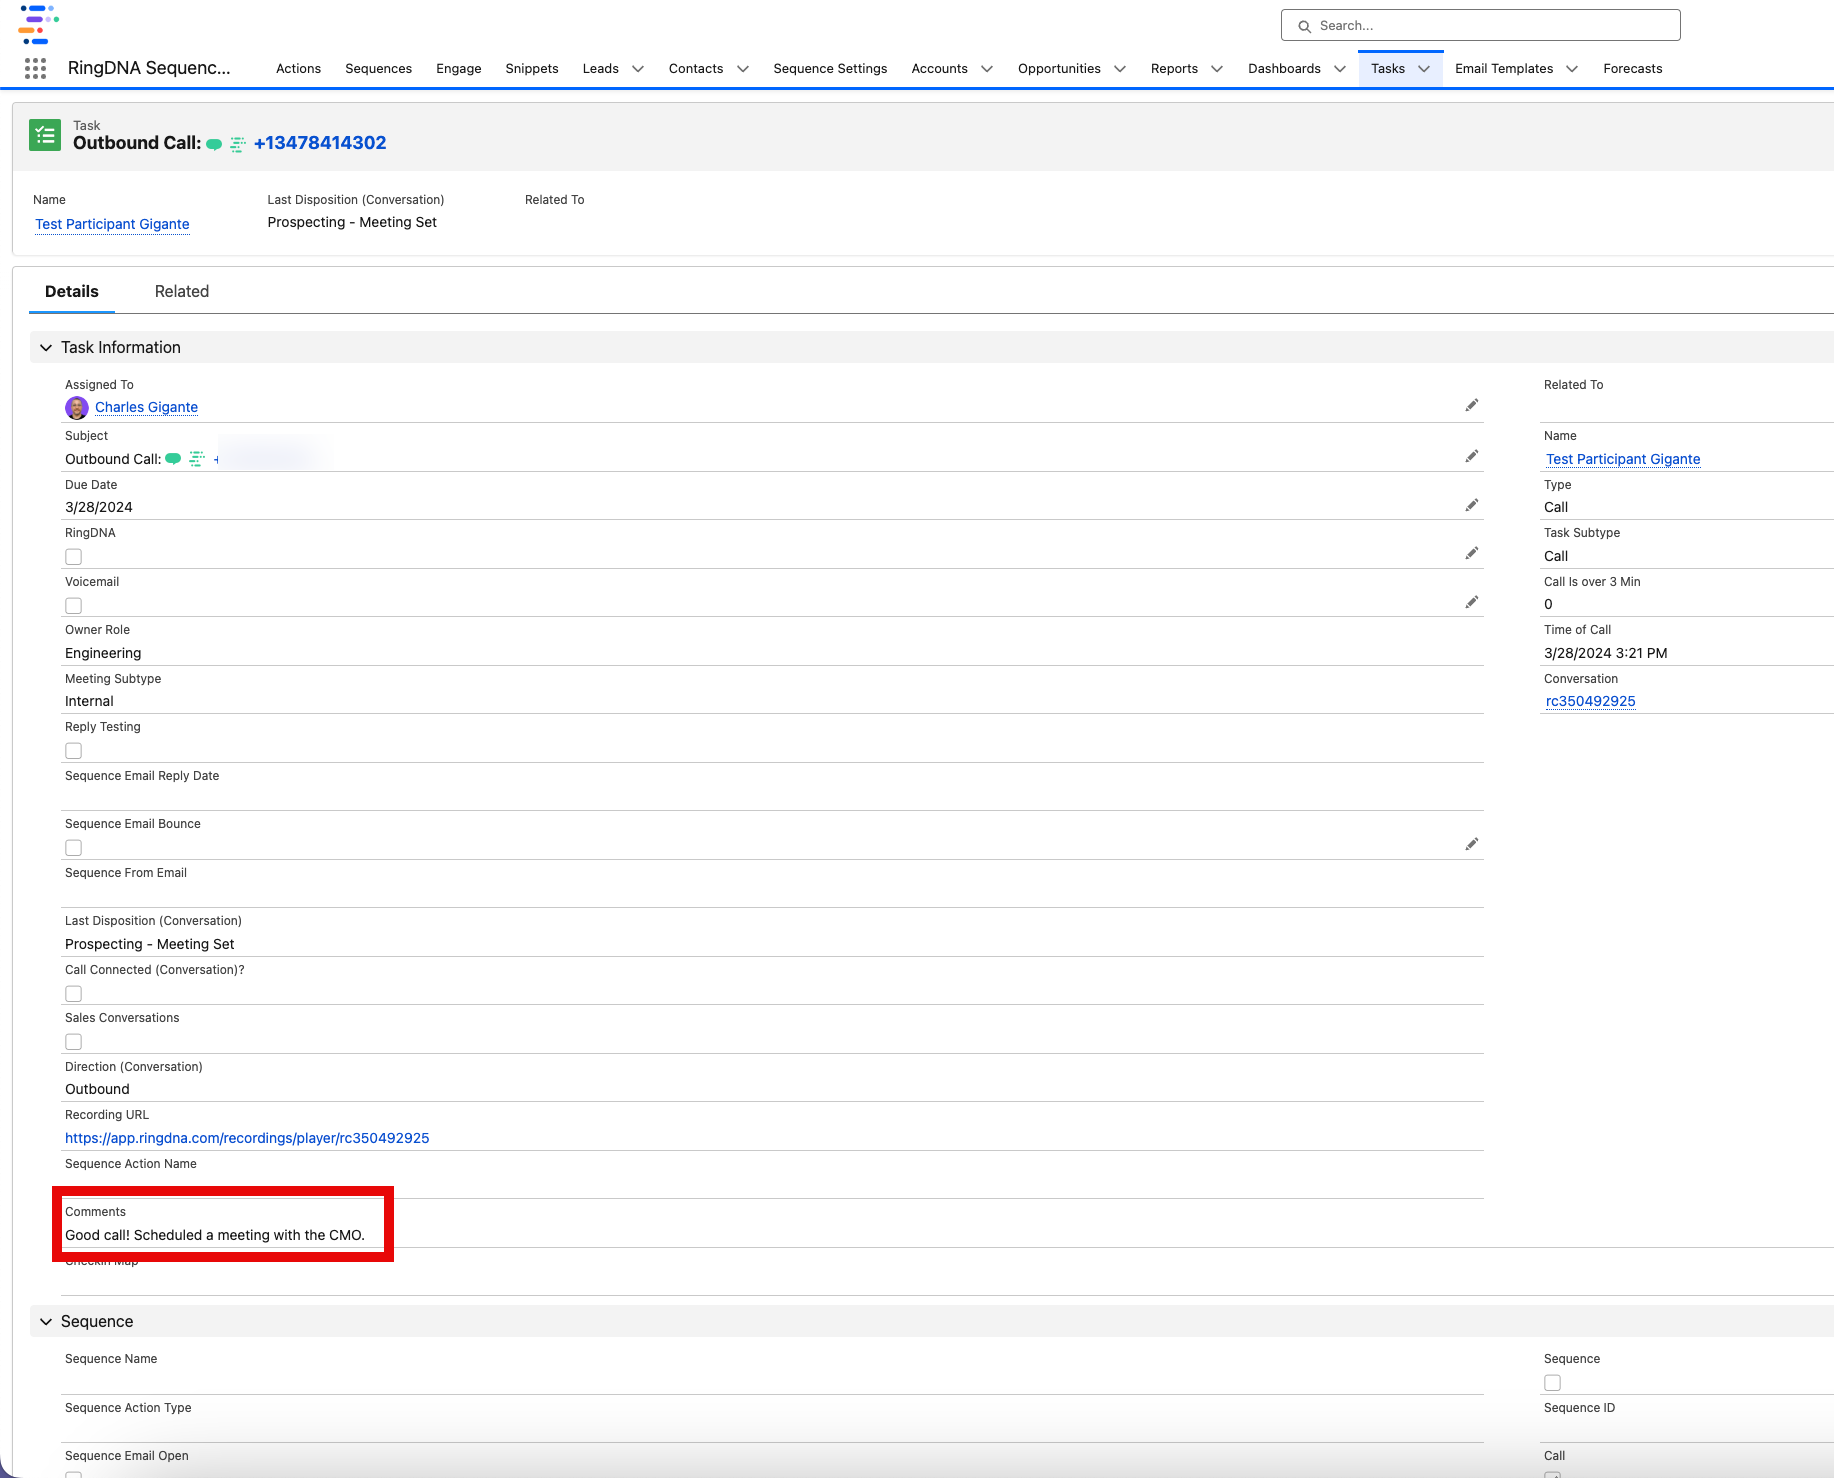
Task: Click the edit pencil for Voicemail field
Action: [x=1471, y=602]
